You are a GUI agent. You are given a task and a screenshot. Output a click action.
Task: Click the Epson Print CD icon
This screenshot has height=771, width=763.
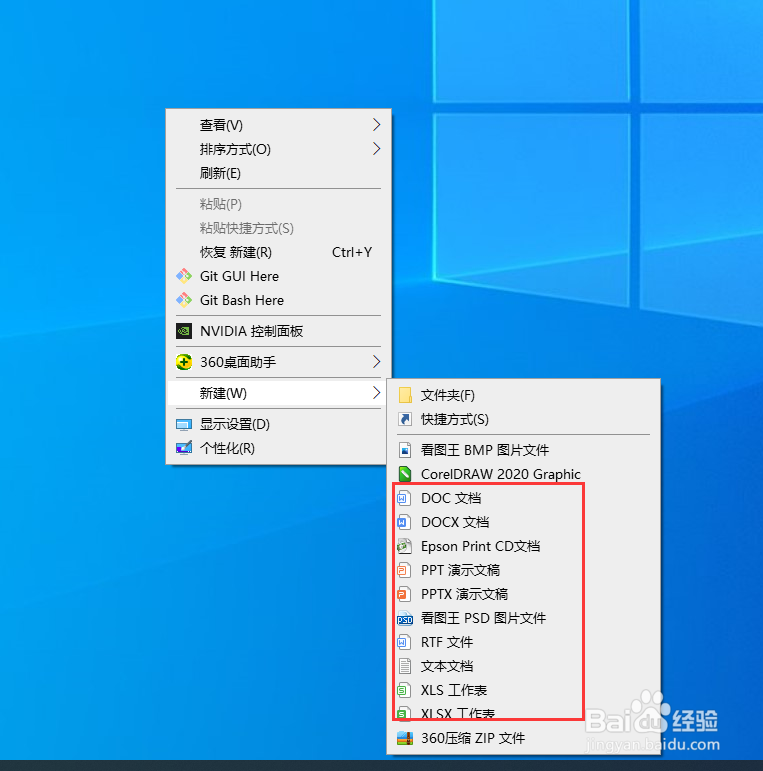[x=404, y=546]
